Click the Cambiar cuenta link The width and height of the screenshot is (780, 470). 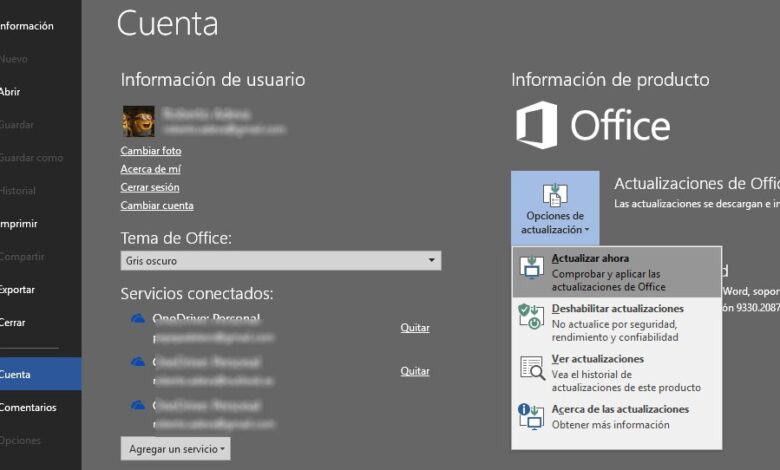[x=157, y=205]
